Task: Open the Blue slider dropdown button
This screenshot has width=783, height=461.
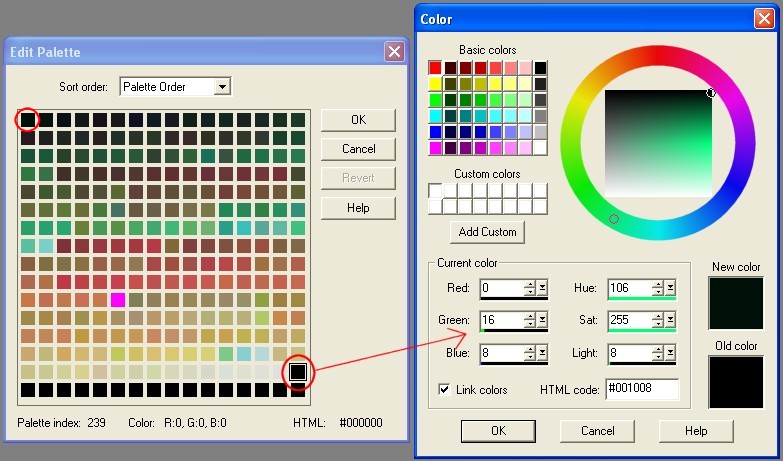Action: coord(542,353)
